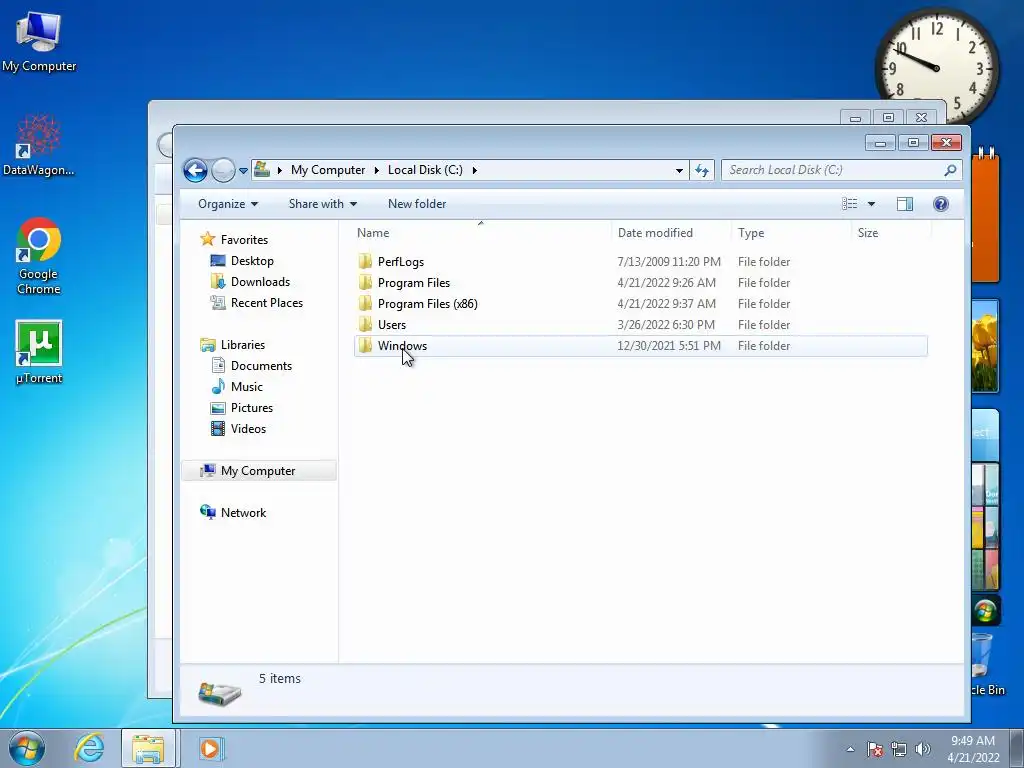Open Videos library in navigation pane
This screenshot has width=1024, height=768.
tap(248, 428)
